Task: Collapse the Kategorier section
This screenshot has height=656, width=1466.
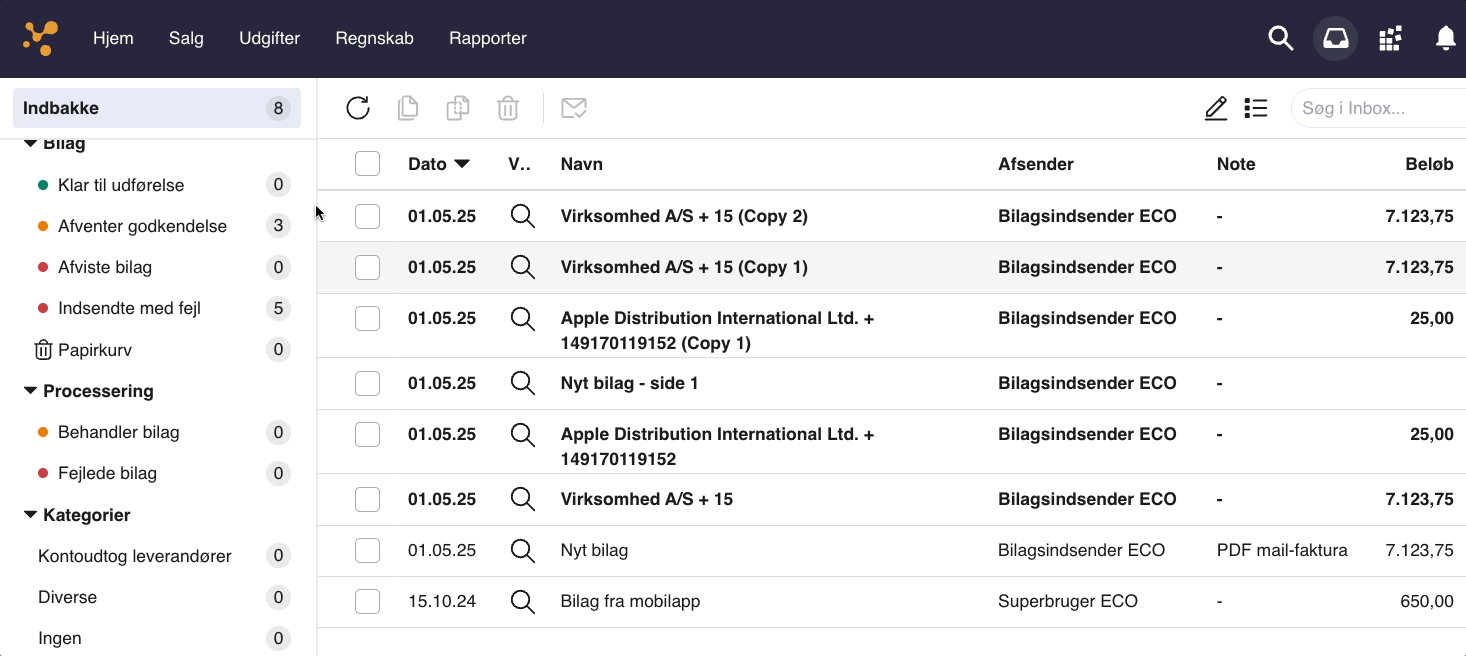Action: (30, 515)
